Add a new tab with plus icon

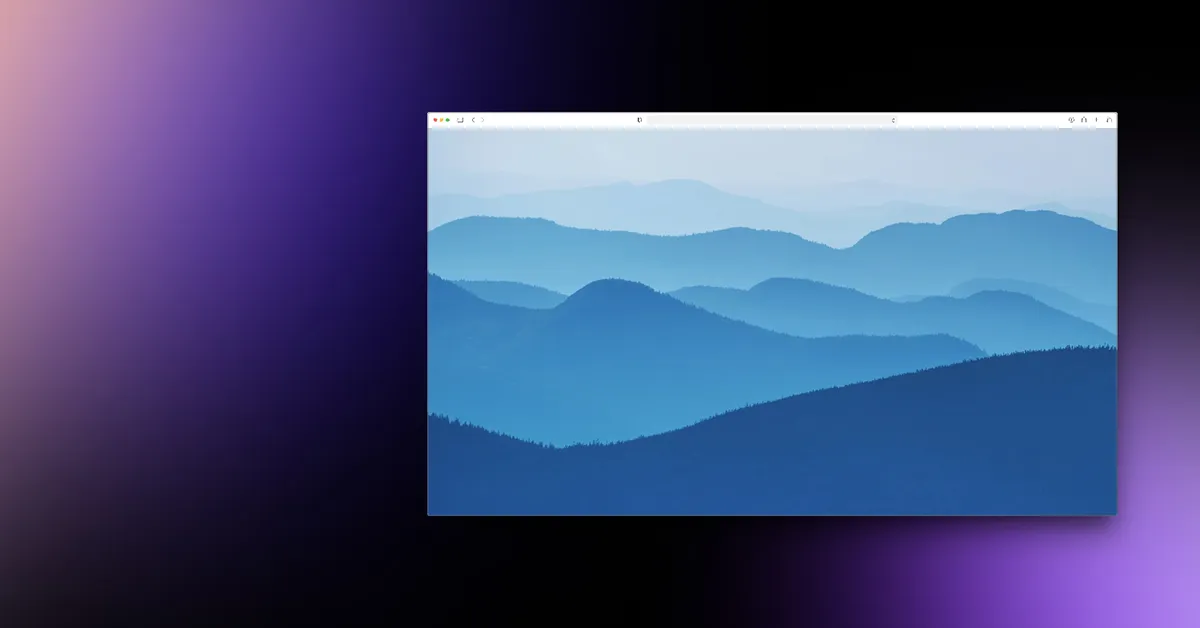pos(1096,120)
